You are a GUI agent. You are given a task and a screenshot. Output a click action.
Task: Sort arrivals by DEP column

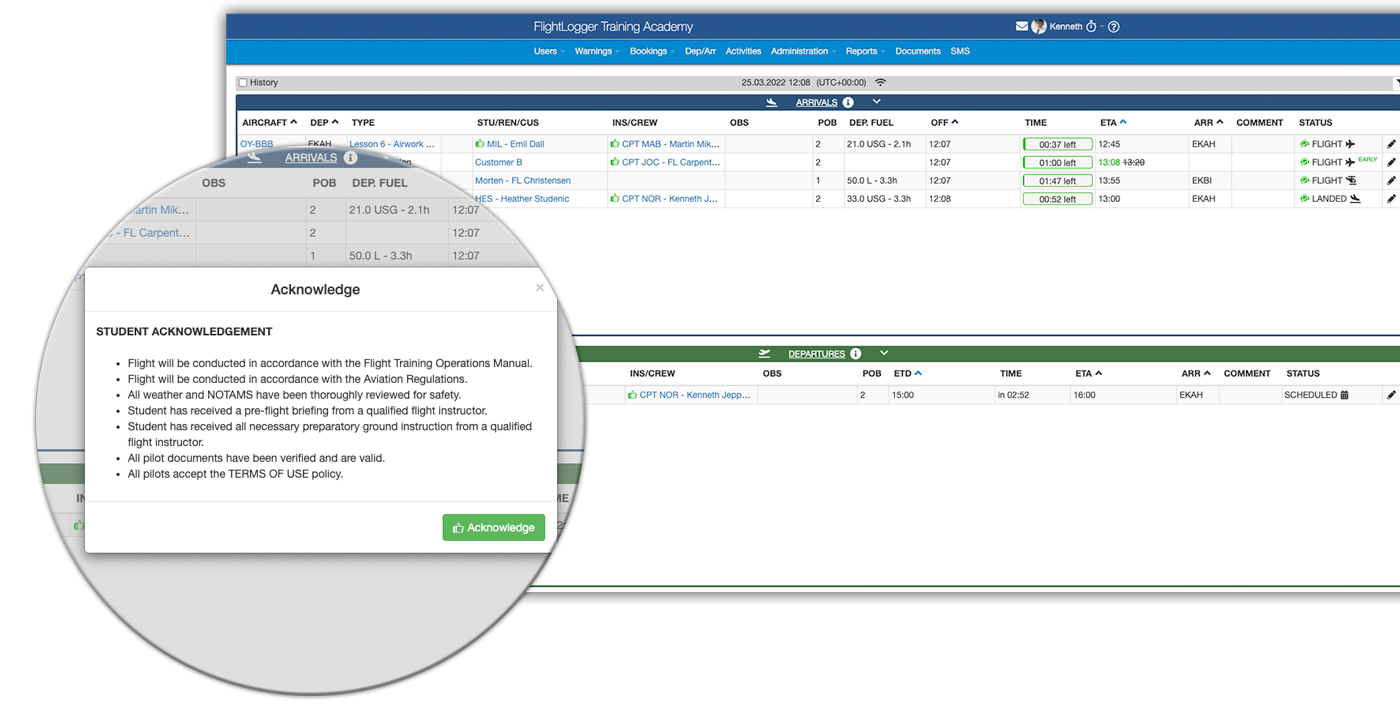coord(324,122)
